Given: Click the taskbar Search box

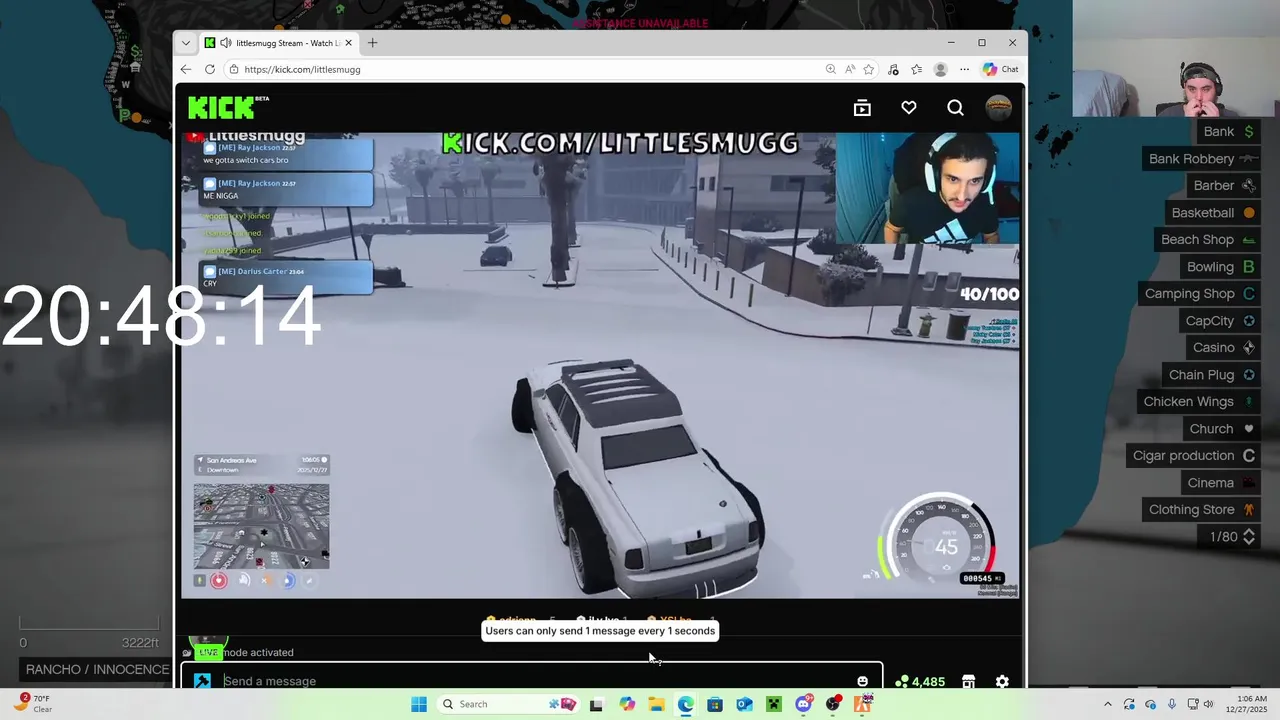Looking at the screenshot, I should click(x=510, y=704).
